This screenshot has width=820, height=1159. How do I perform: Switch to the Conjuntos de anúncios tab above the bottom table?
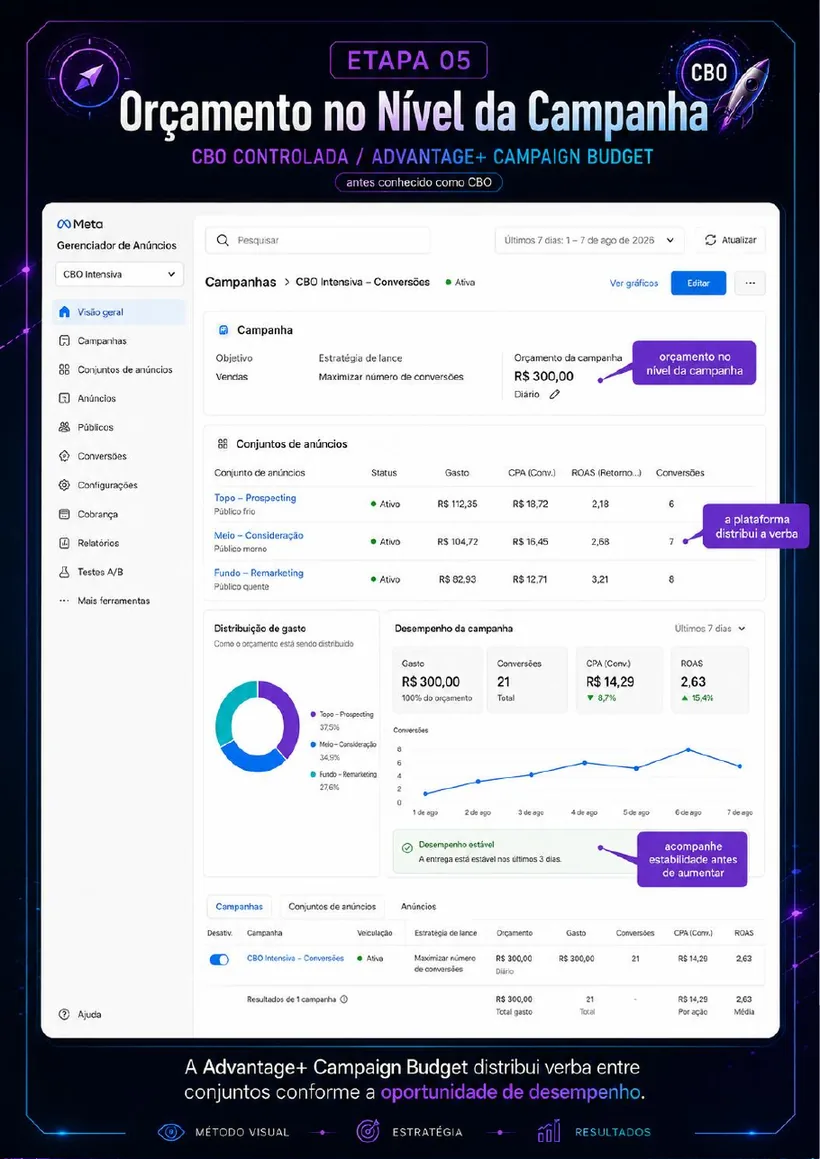(332, 906)
